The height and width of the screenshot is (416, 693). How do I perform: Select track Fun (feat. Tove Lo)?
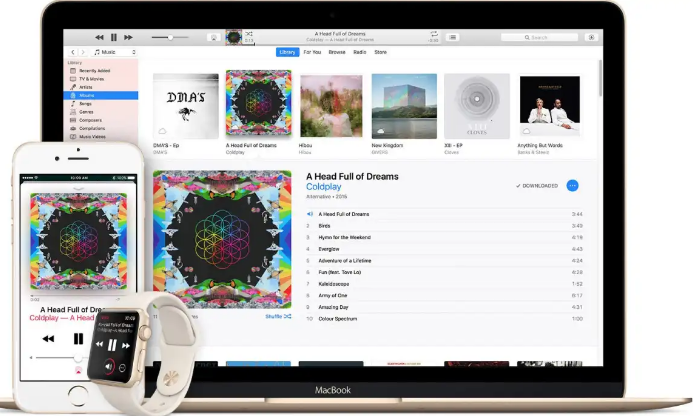(x=445, y=272)
